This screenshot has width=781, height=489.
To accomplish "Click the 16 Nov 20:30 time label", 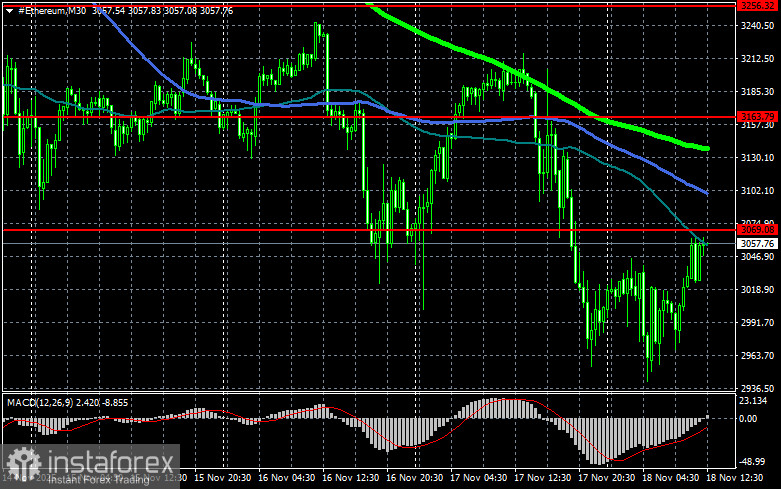I will (x=414, y=478).
